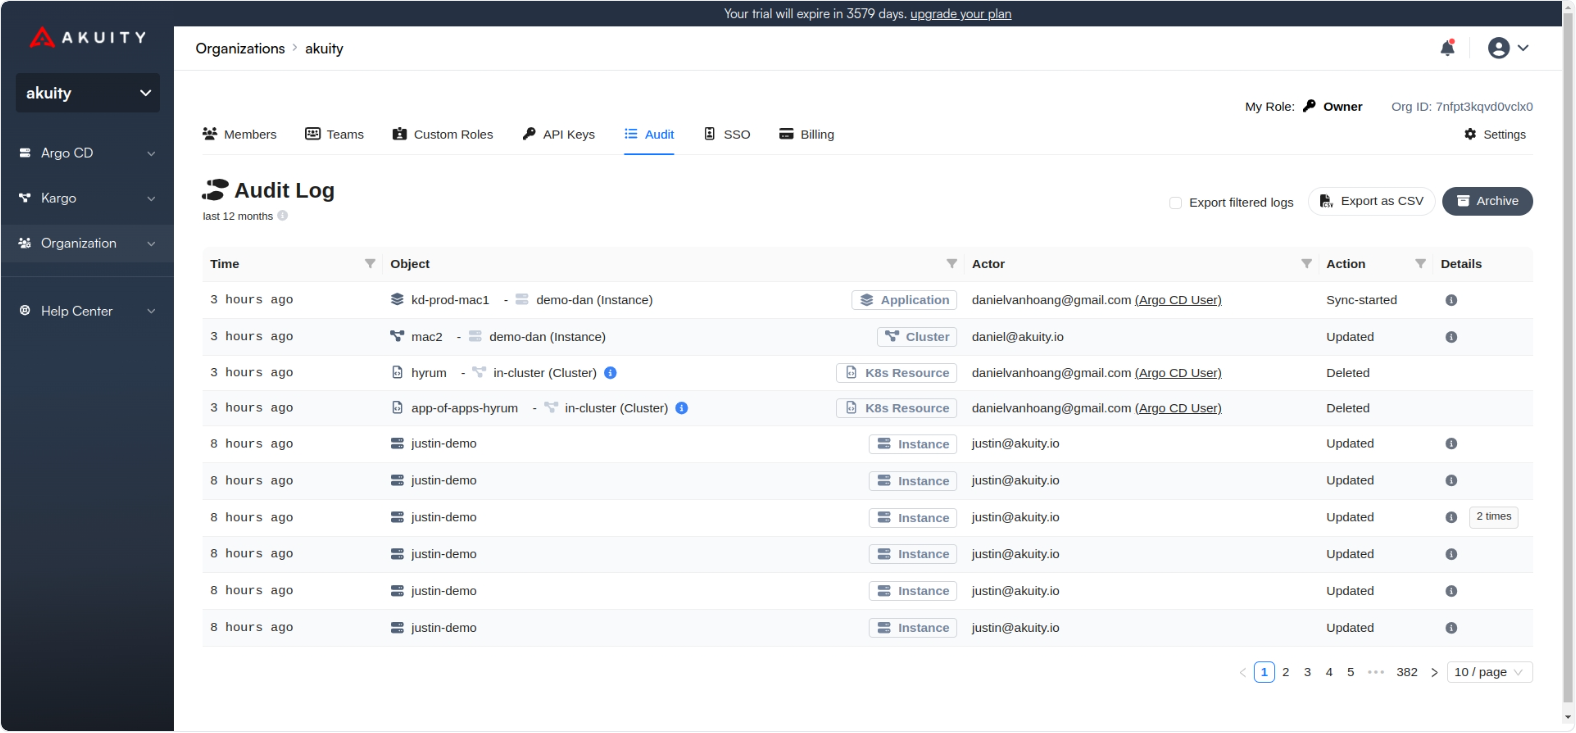Expand Argo CD sidebar section

click(x=87, y=153)
